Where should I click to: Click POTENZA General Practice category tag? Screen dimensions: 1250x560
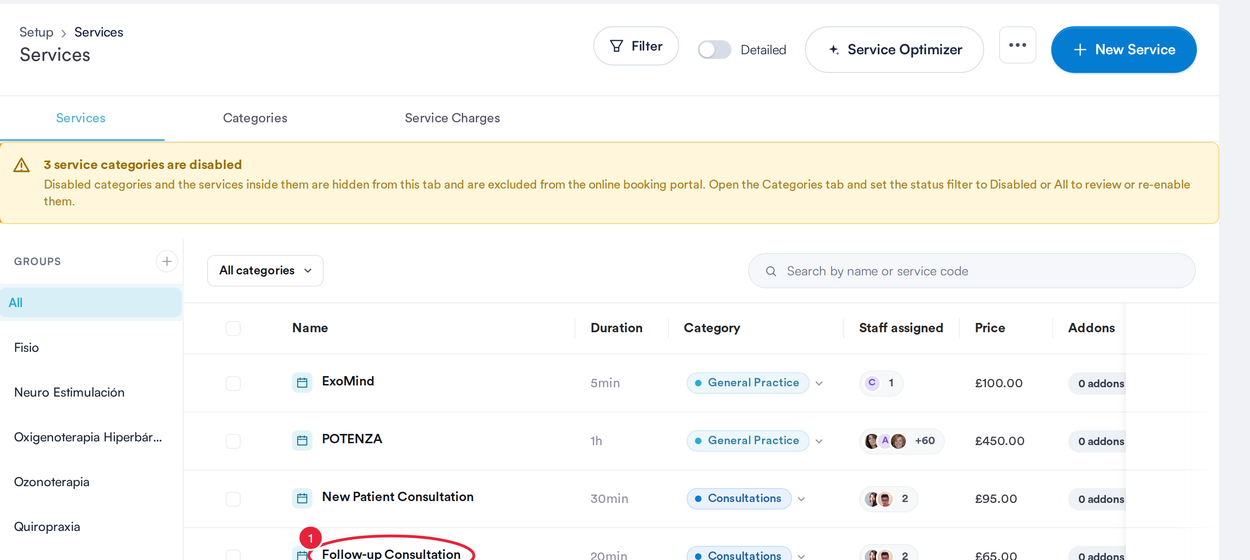coord(748,441)
